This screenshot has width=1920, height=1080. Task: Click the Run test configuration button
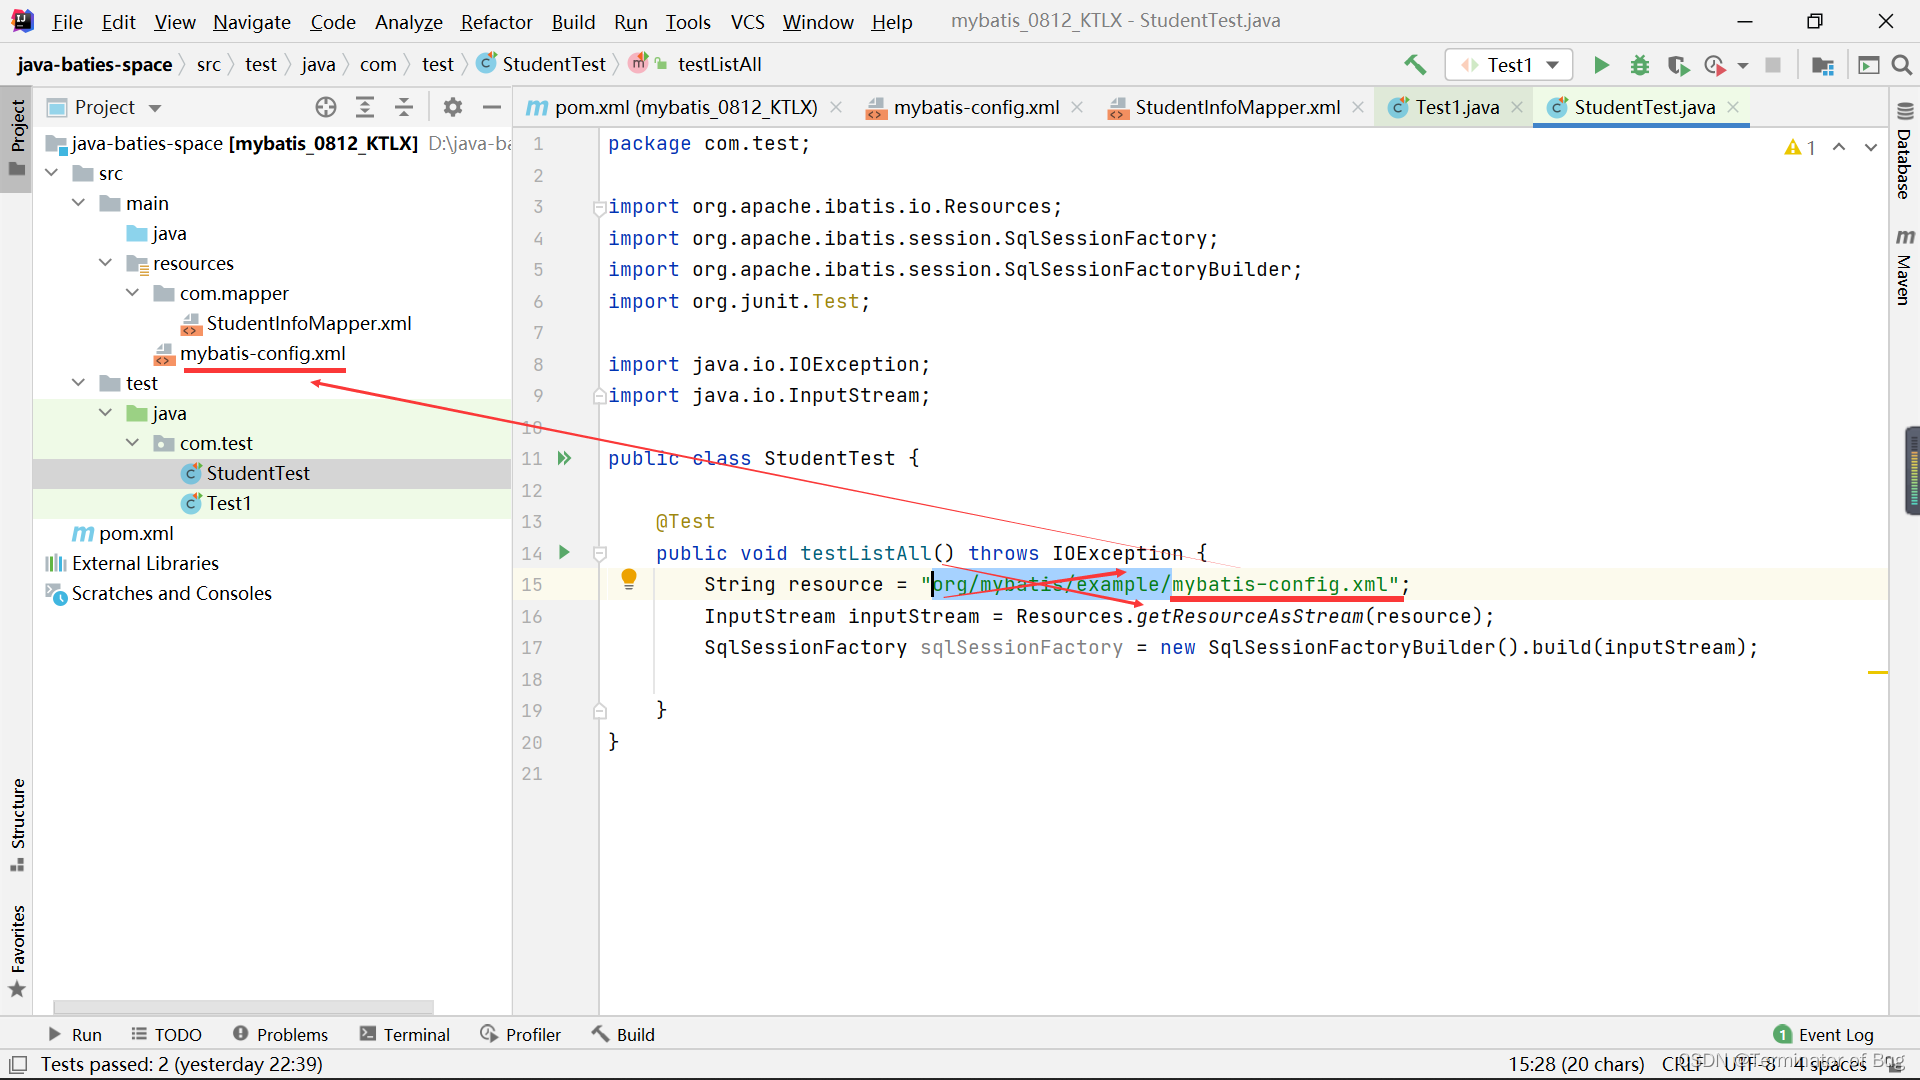pyautogui.click(x=1600, y=63)
